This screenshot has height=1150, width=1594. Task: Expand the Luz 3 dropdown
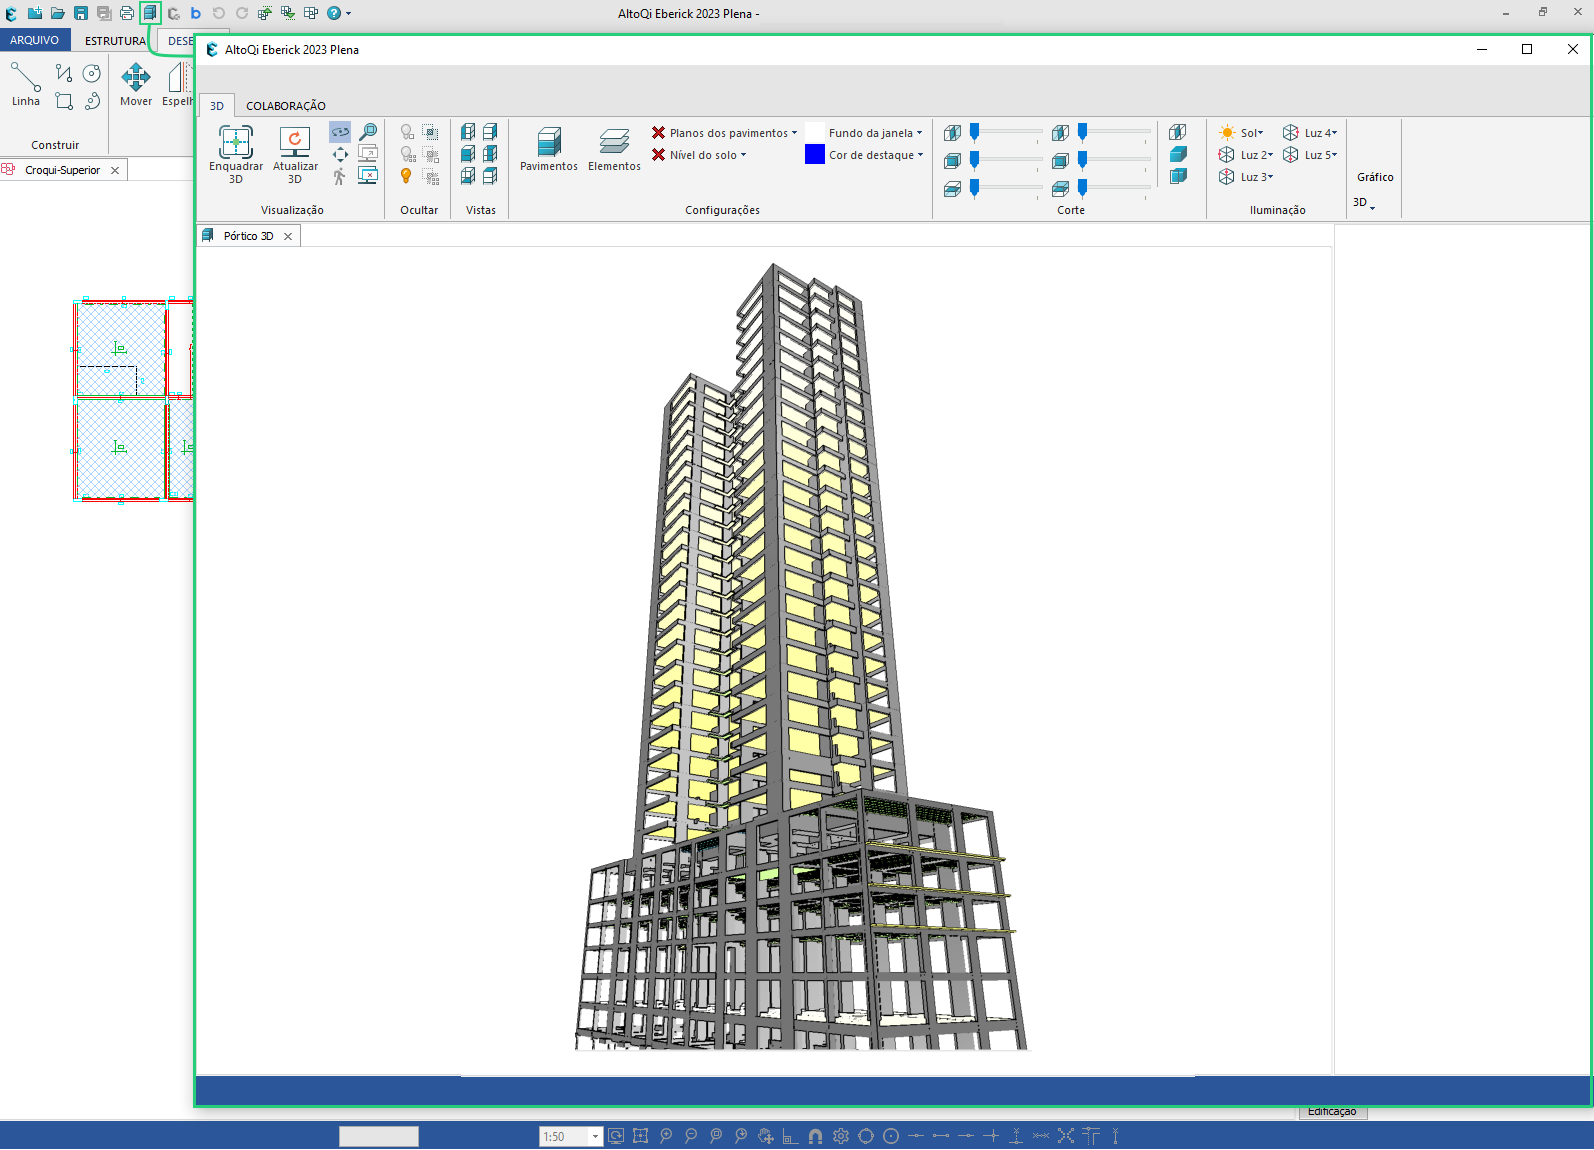[1270, 177]
